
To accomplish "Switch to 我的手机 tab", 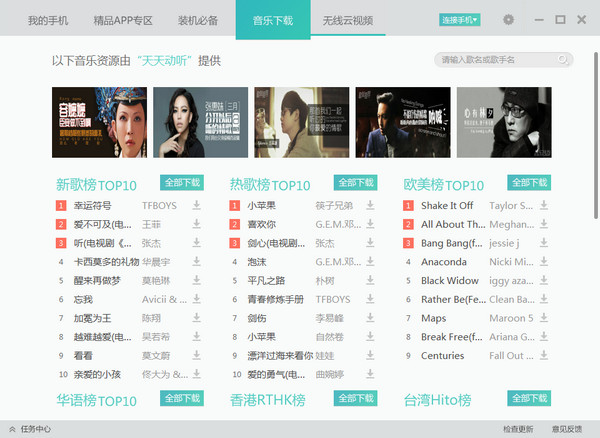I will pyautogui.click(x=48, y=20).
